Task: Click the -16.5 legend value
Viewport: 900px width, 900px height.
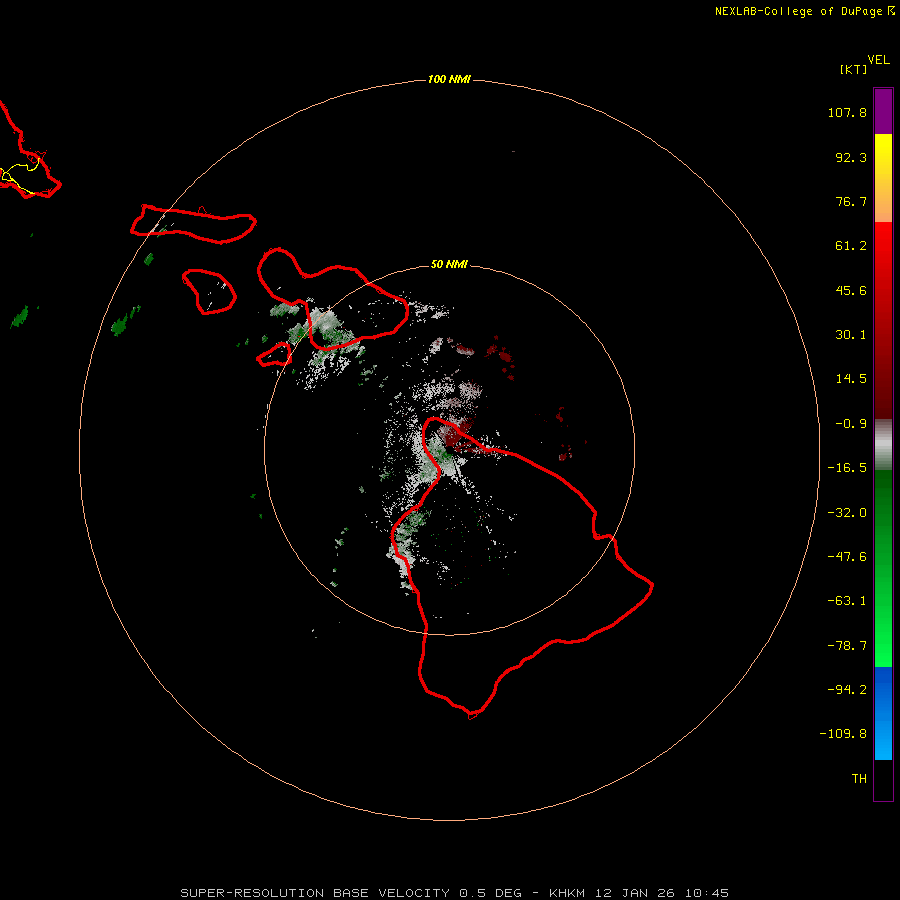Action: pyautogui.click(x=847, y=468)
